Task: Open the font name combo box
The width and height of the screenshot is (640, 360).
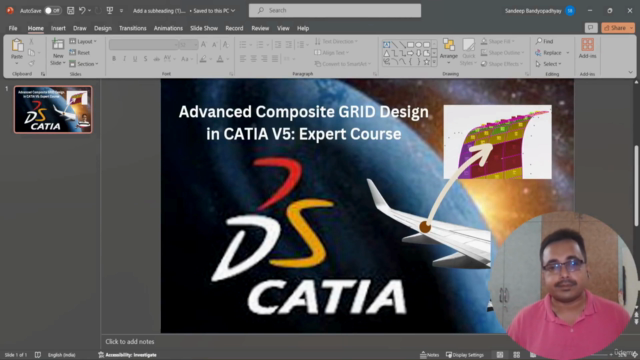Action: [144, 44]
